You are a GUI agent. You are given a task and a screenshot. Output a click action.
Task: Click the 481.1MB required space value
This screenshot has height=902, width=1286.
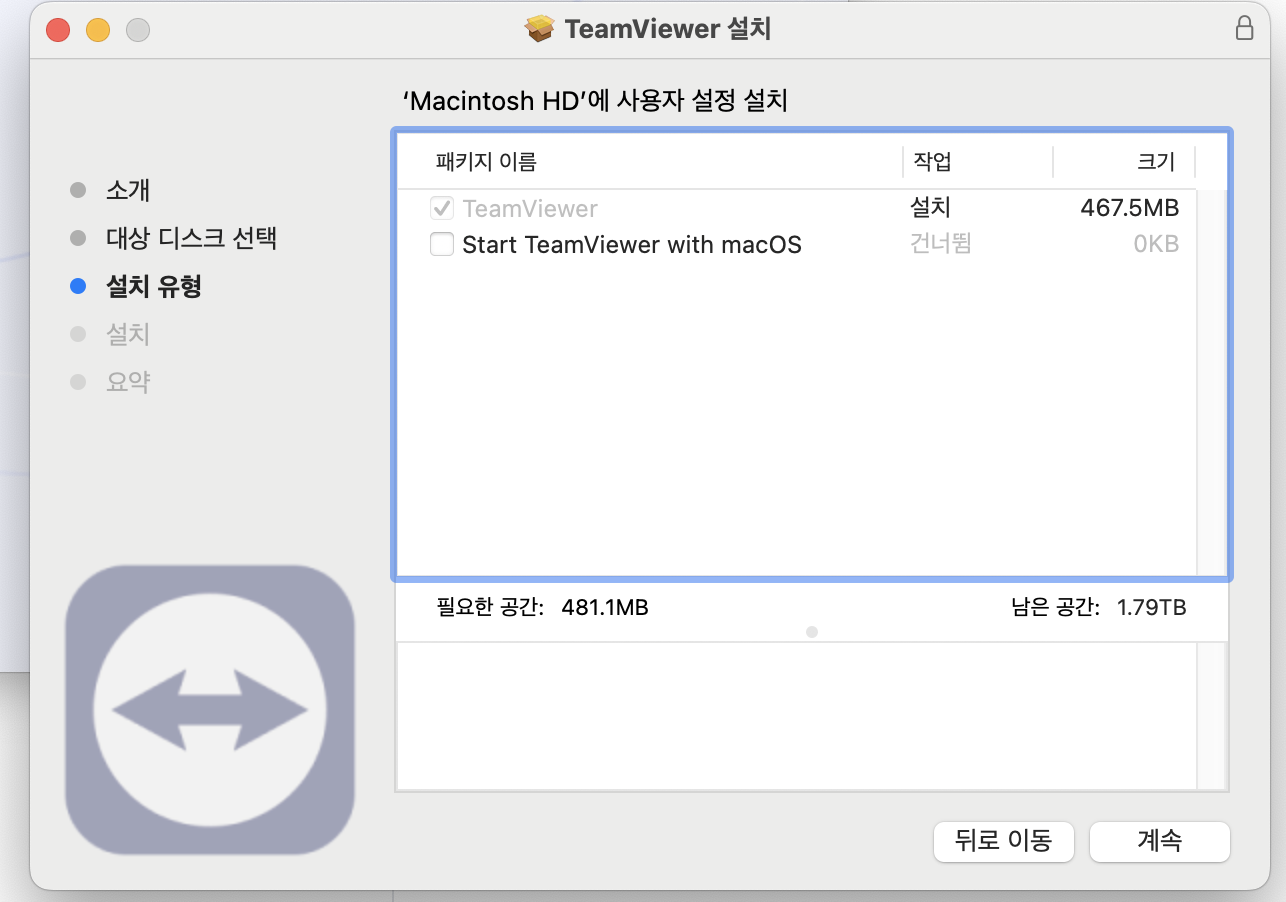[605, 606]
